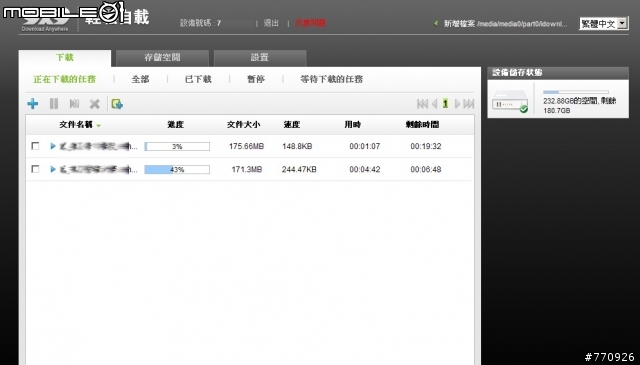The width and height of the screenshot is (640, 365).
Task: Click the 設備號碼 device number label
Action: click(200, 23)
